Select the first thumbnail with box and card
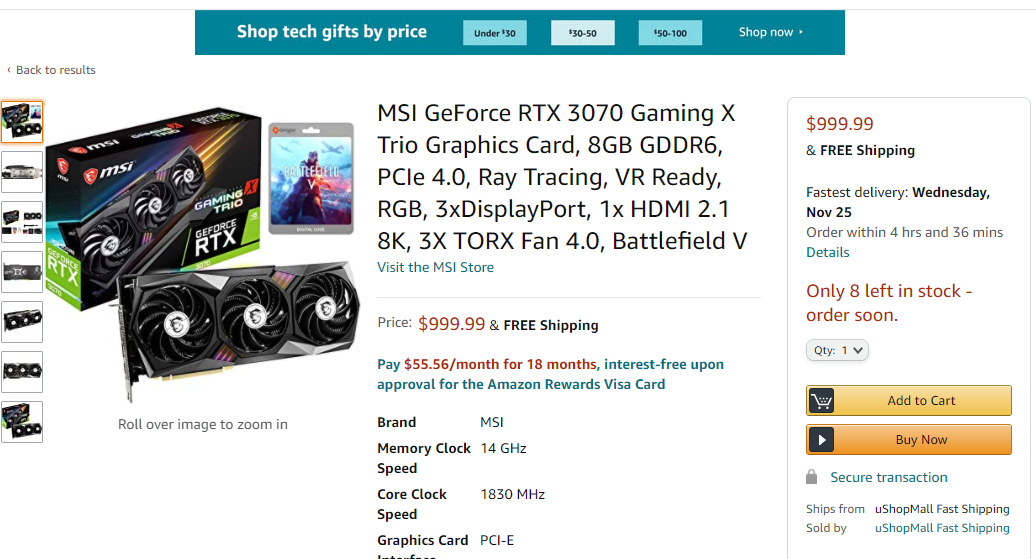Screen dimensions: 1036x559 click(22, 122)
